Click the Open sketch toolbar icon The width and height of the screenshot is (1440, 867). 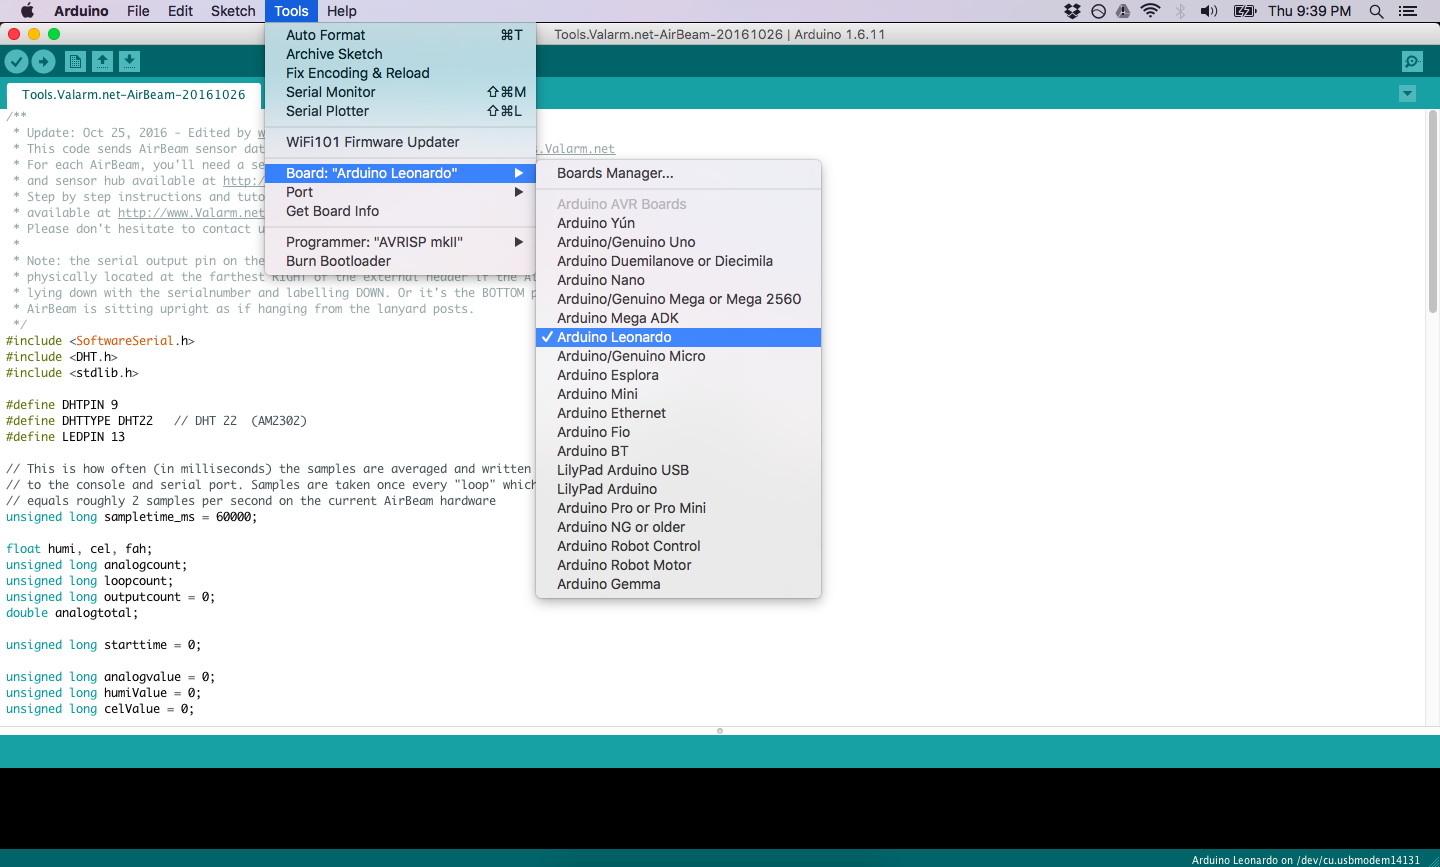click(x=102, y=62)
